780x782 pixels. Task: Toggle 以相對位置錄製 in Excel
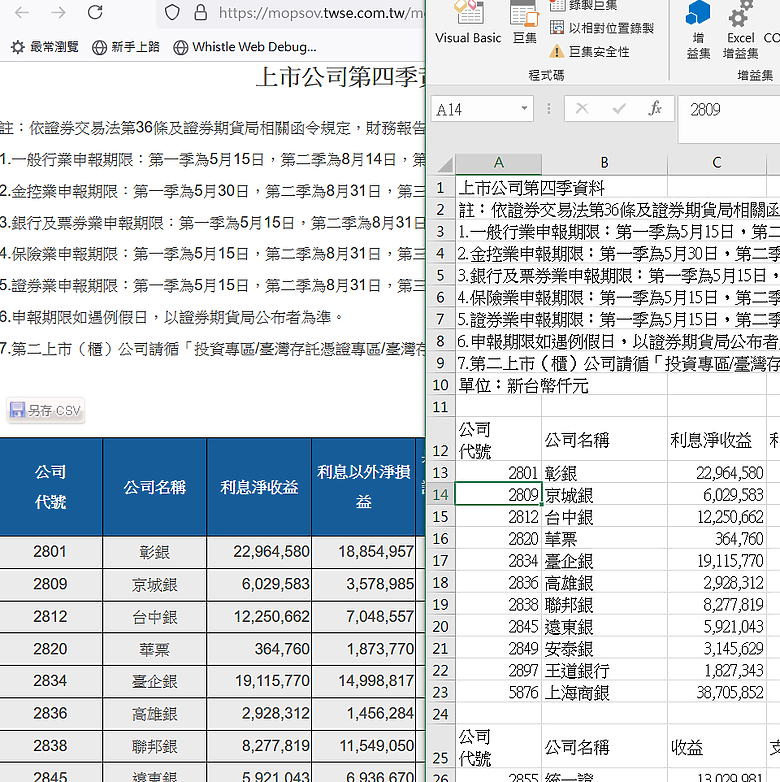602,28
